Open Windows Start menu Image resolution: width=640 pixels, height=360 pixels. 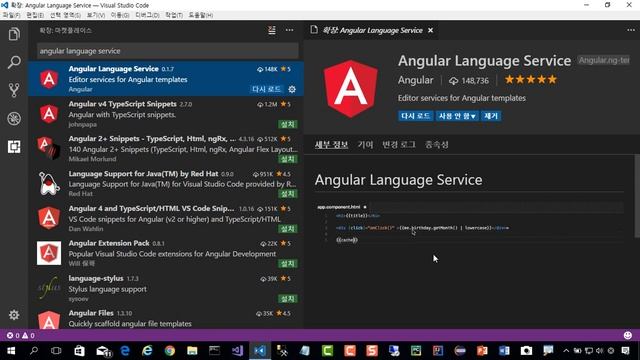click(11, 351)
